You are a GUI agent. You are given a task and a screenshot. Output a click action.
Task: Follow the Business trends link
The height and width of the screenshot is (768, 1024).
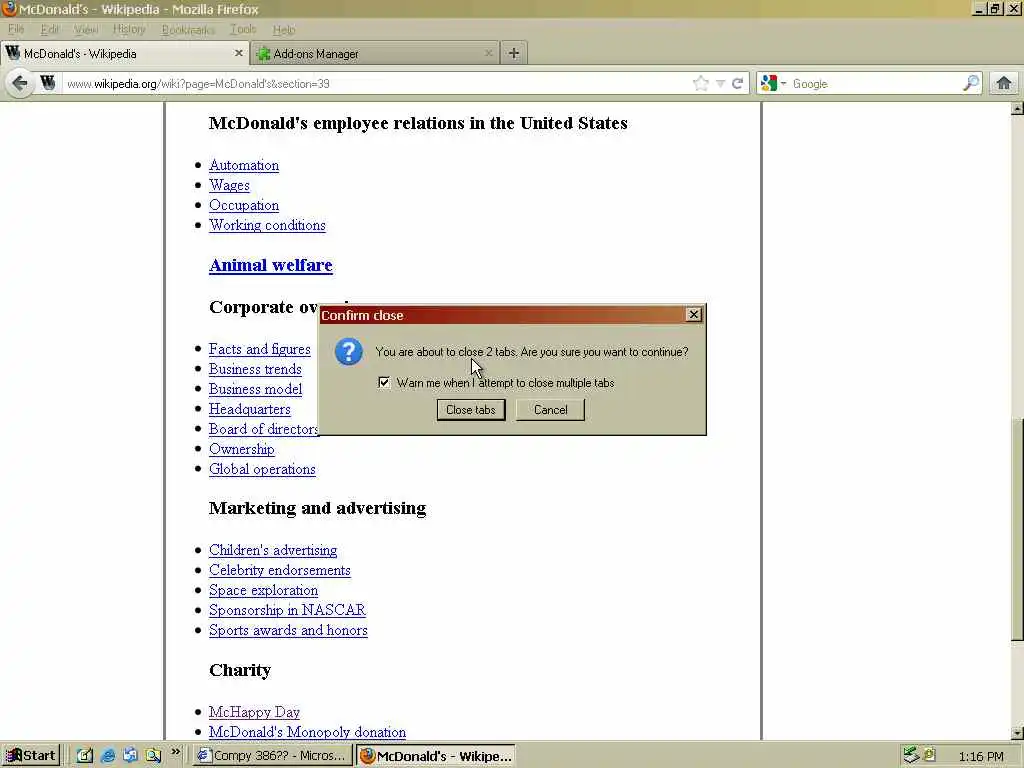(255, 369)
